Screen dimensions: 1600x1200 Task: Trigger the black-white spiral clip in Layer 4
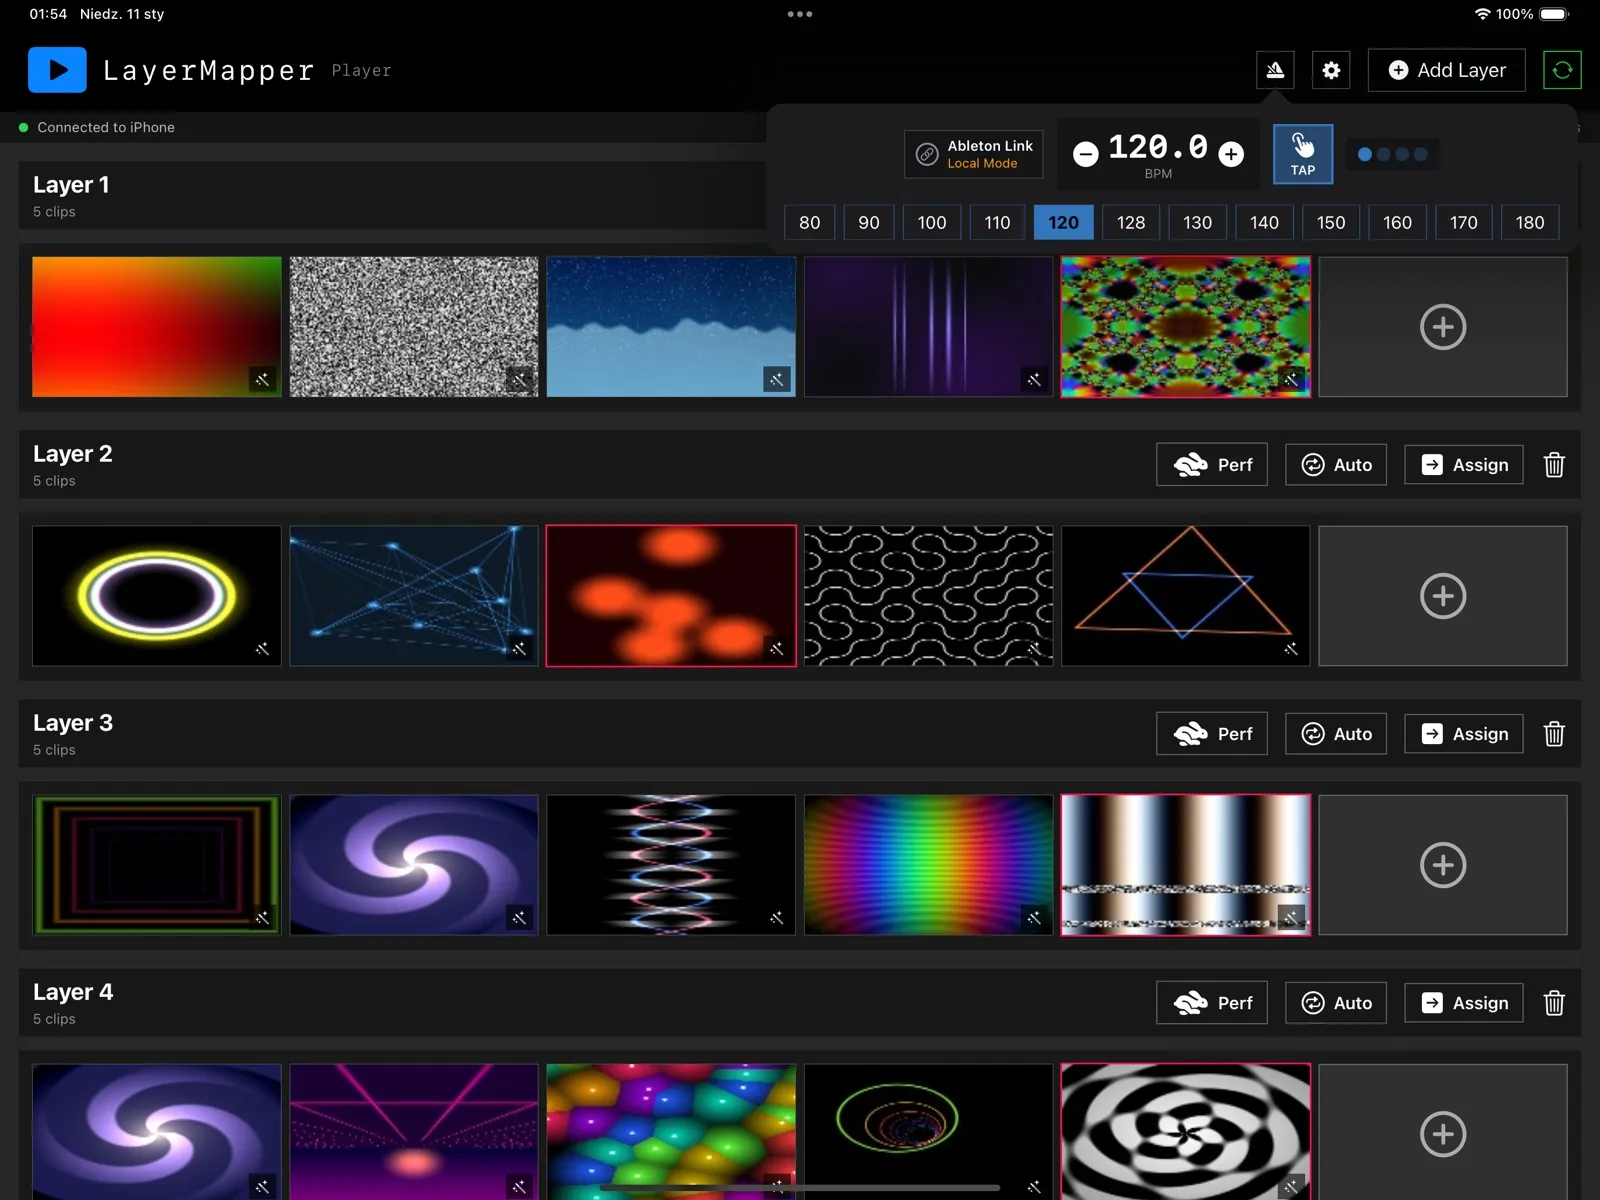click(x=1186, y=1132)
